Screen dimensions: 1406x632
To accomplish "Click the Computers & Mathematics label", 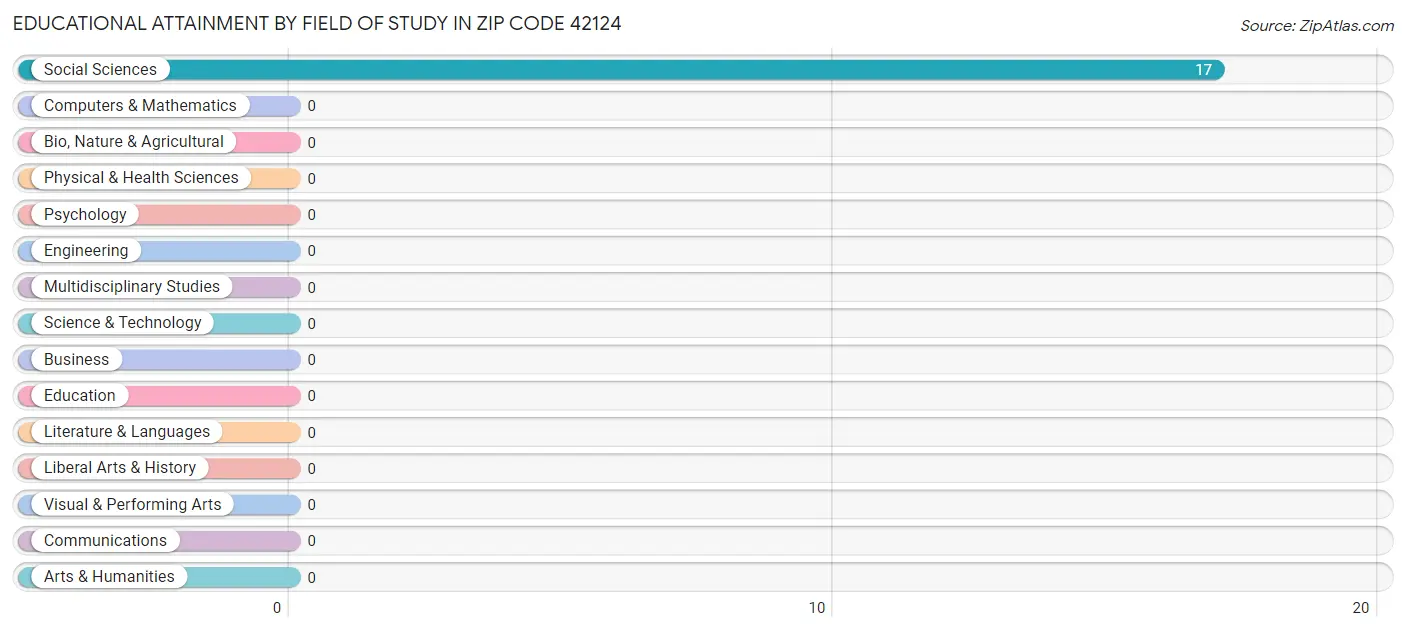I will (140, 106).
